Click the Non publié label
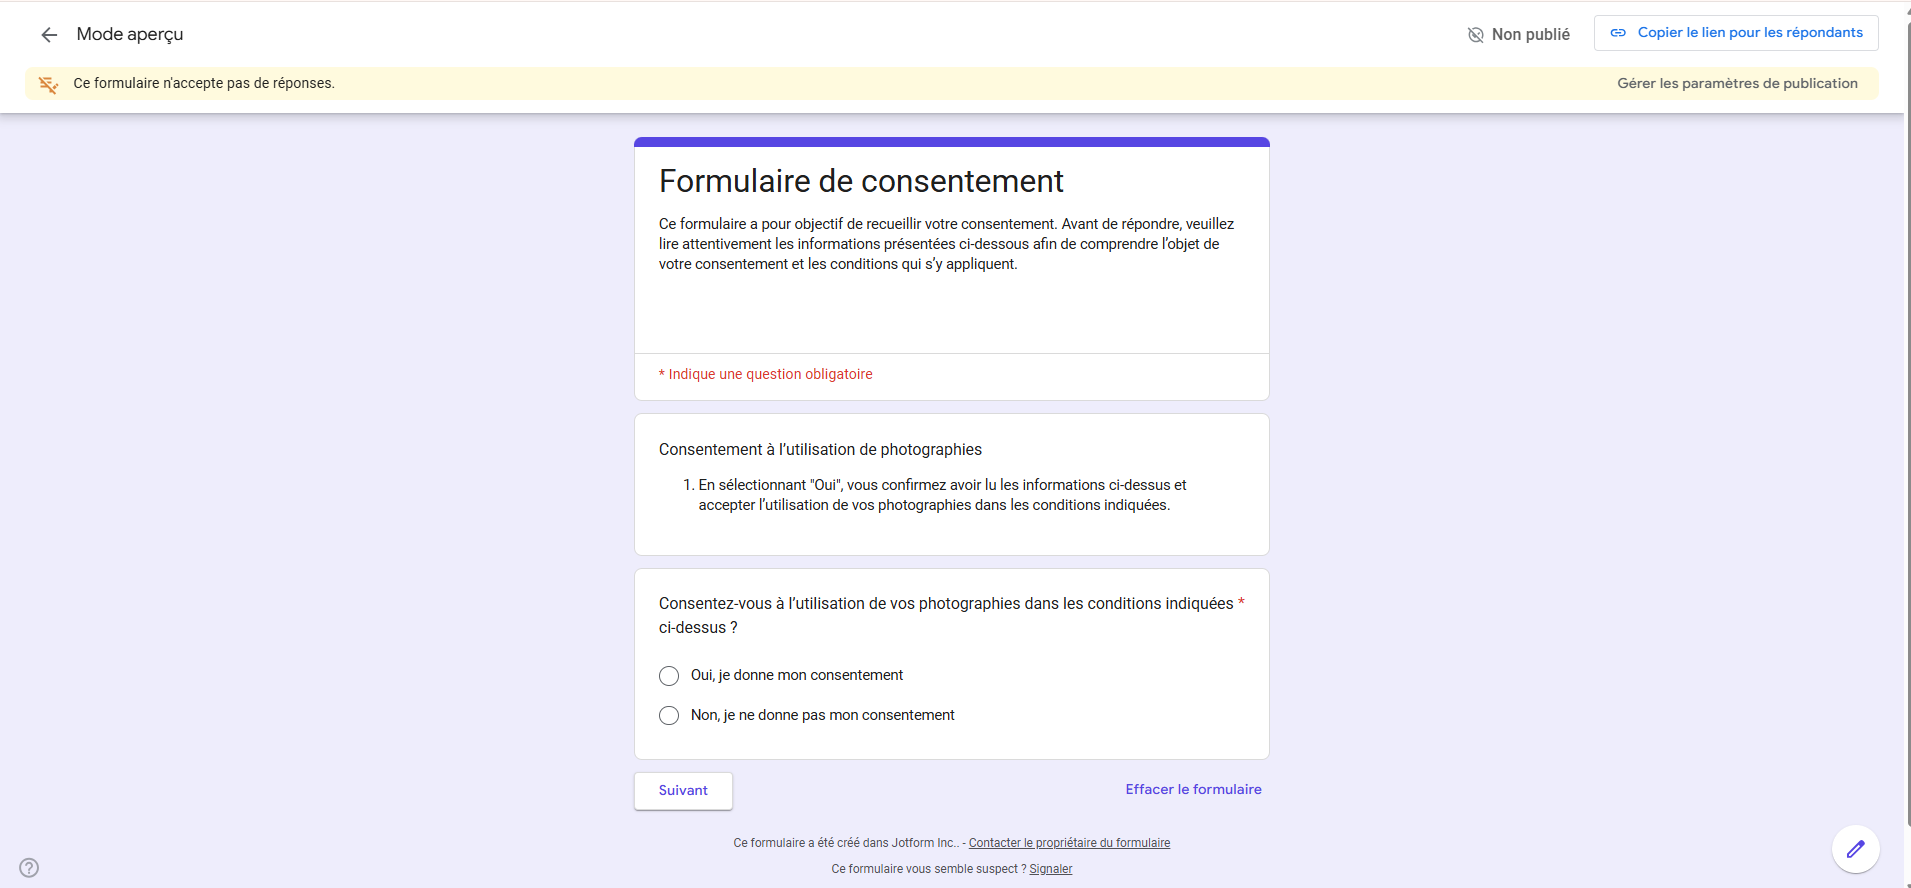Screen dimensions: 1911x888 pyautogui.click(x=1530, y=34)
